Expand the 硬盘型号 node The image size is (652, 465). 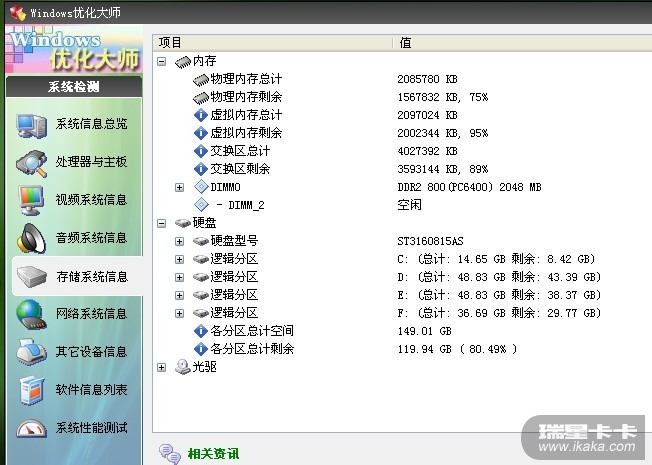click(179, 242)
